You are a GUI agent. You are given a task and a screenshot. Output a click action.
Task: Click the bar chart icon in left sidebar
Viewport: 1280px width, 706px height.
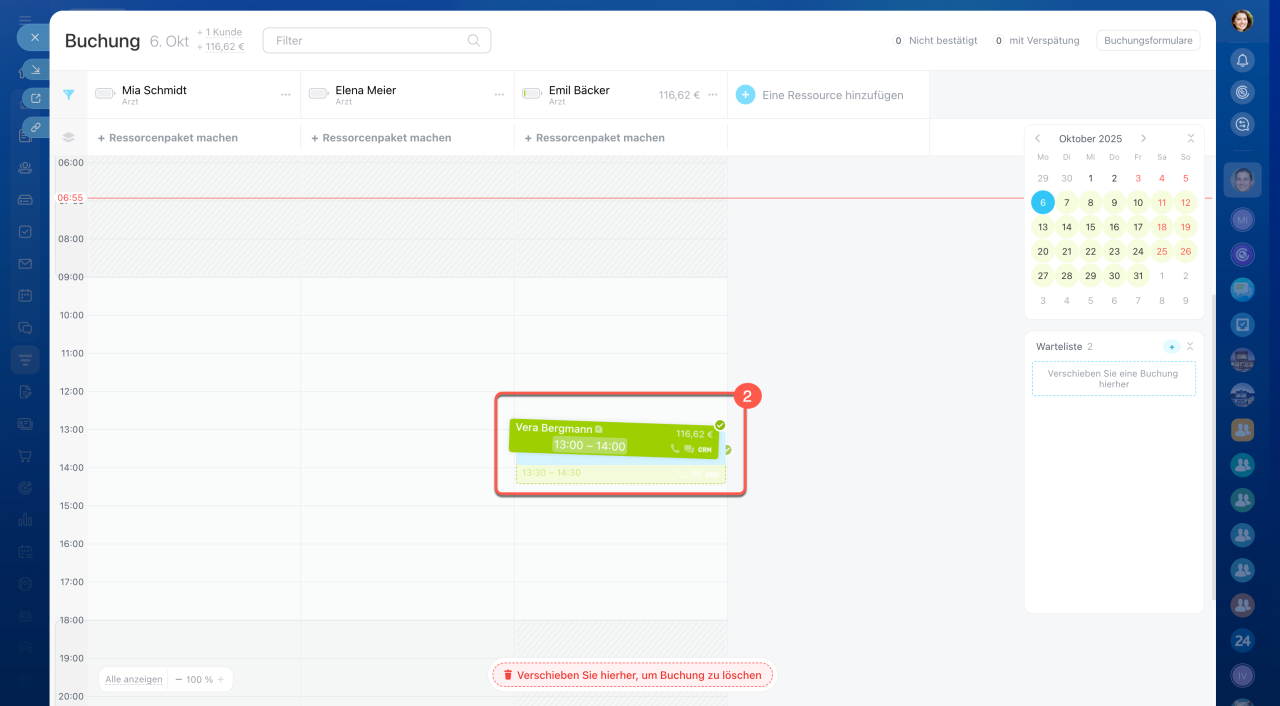coord(25,520)
